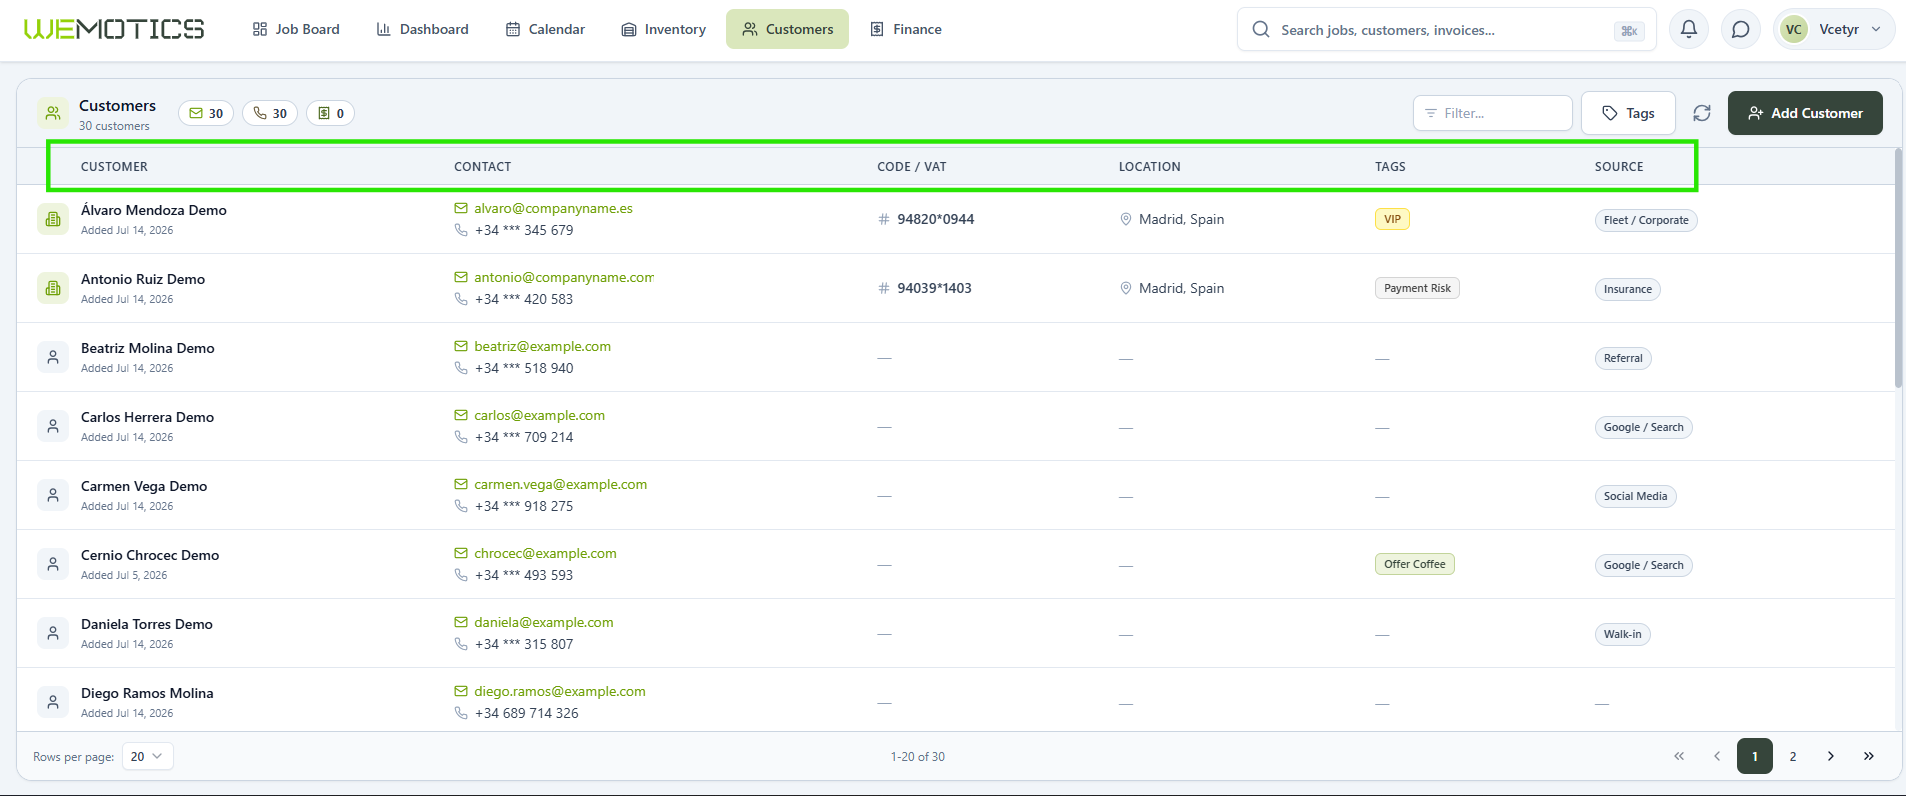
Task: Open the Finance tab
Action: [906, 29]
